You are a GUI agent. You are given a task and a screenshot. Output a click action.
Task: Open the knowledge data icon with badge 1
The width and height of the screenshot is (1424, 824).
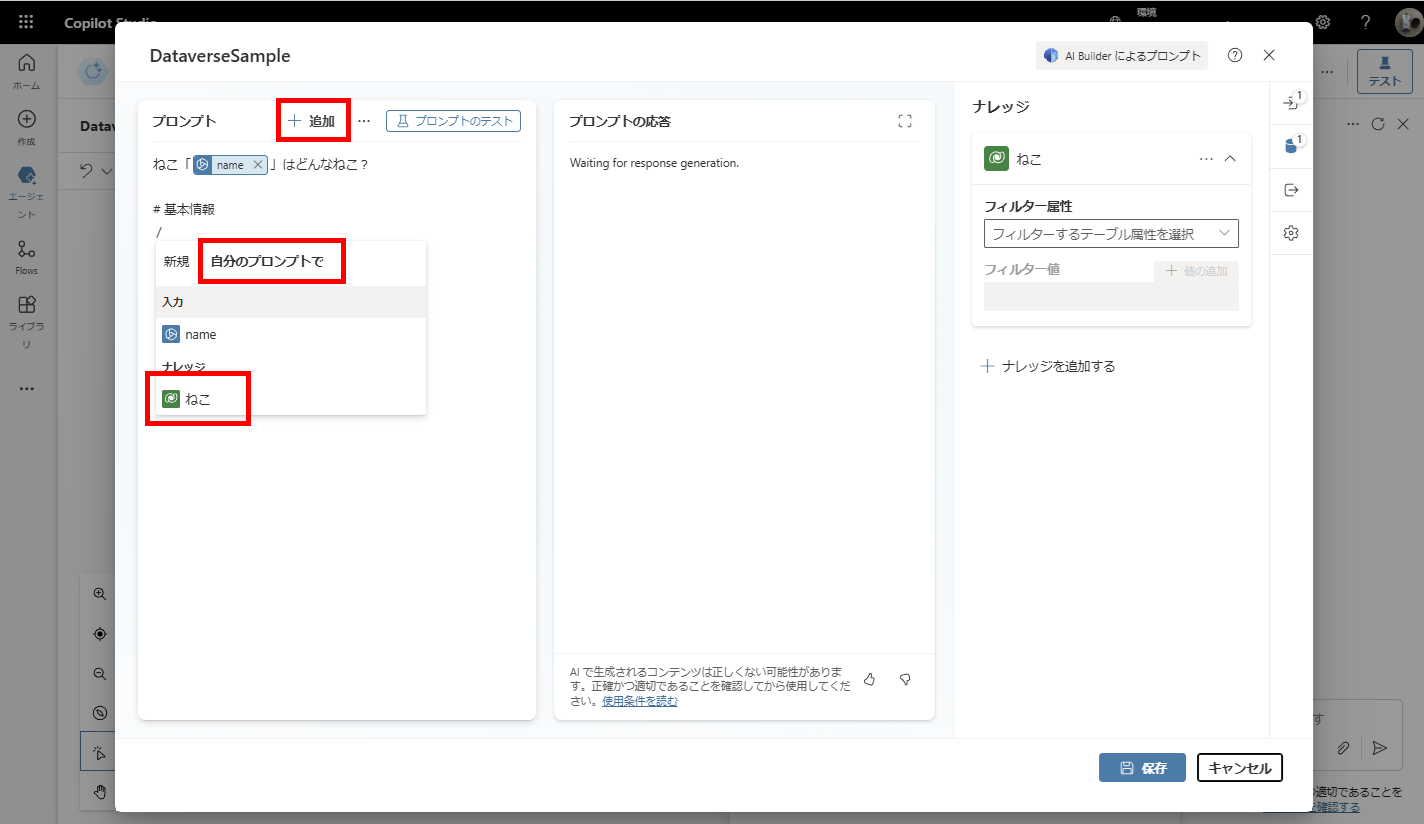point(1290,145)
